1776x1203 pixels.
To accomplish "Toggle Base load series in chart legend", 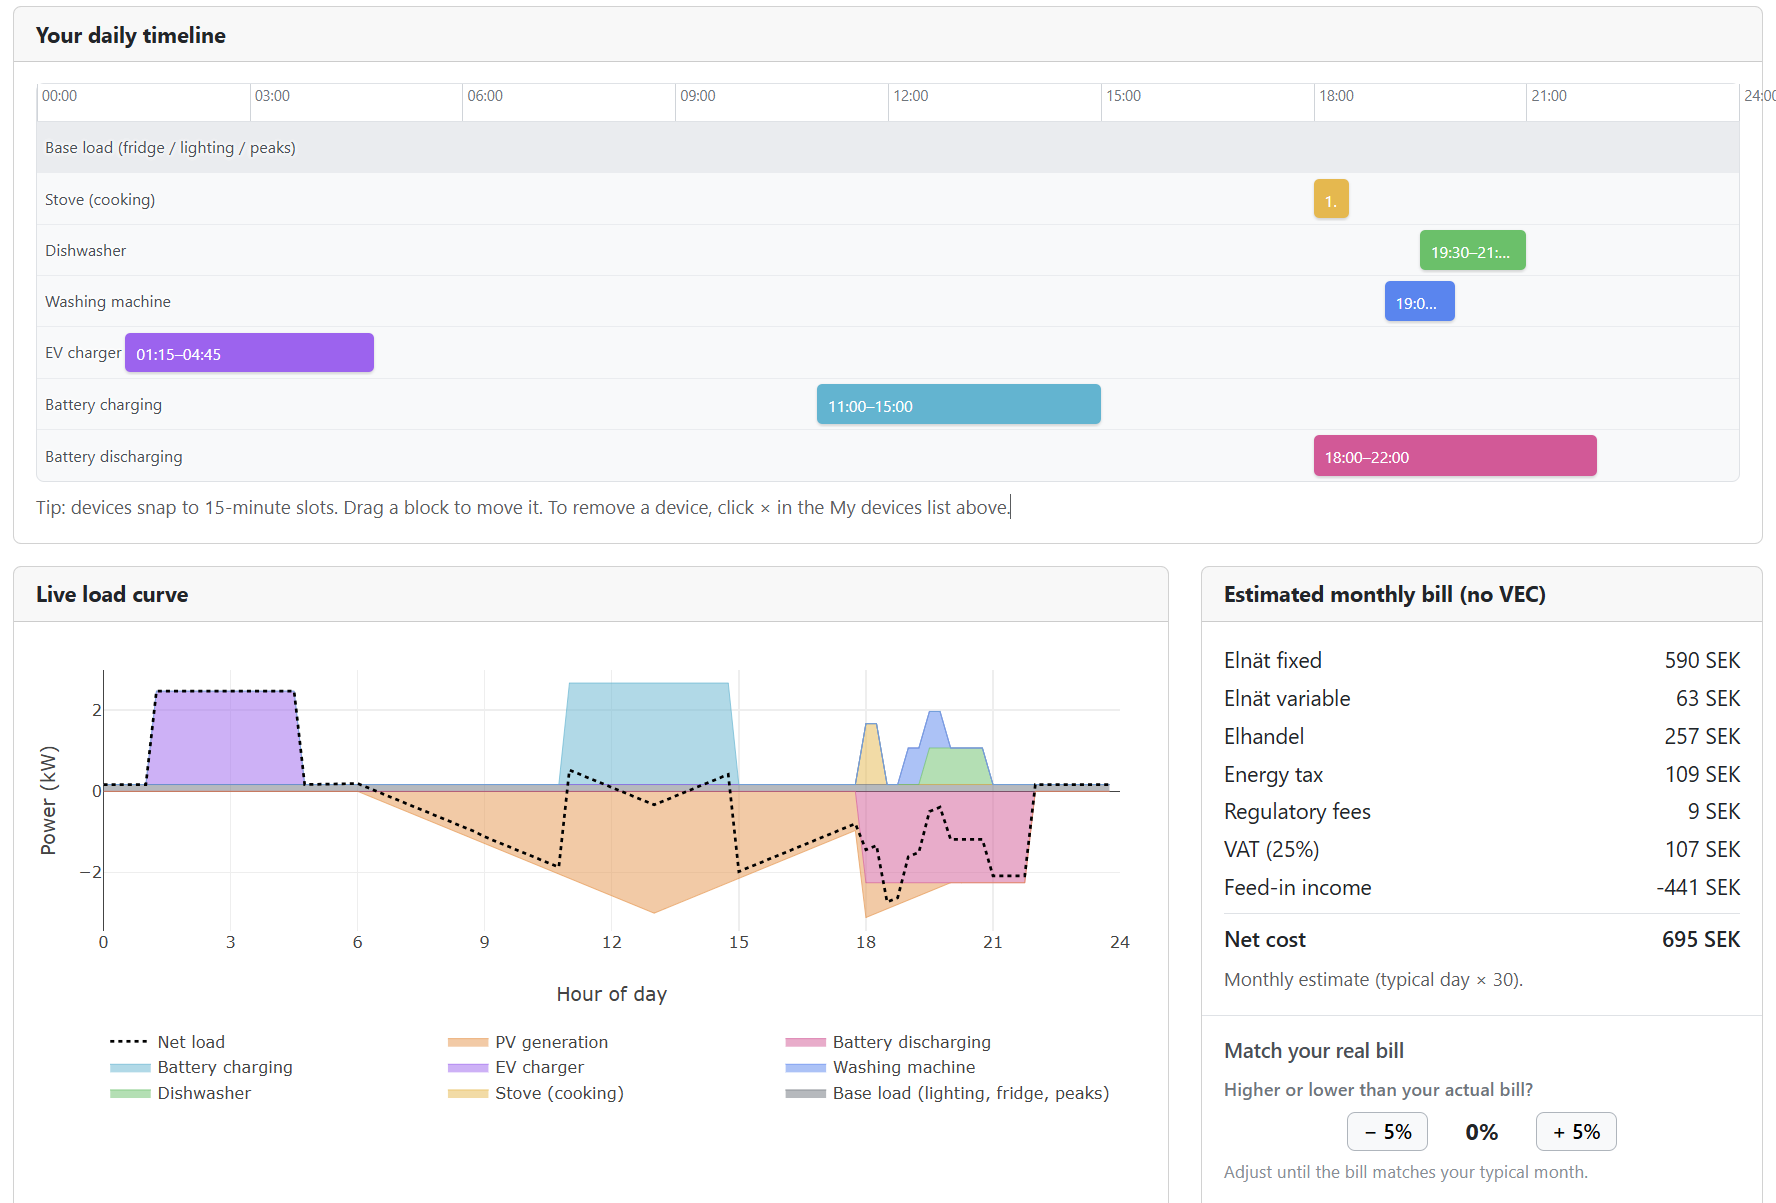I will pyautogui.click(x=947, y=1093).
